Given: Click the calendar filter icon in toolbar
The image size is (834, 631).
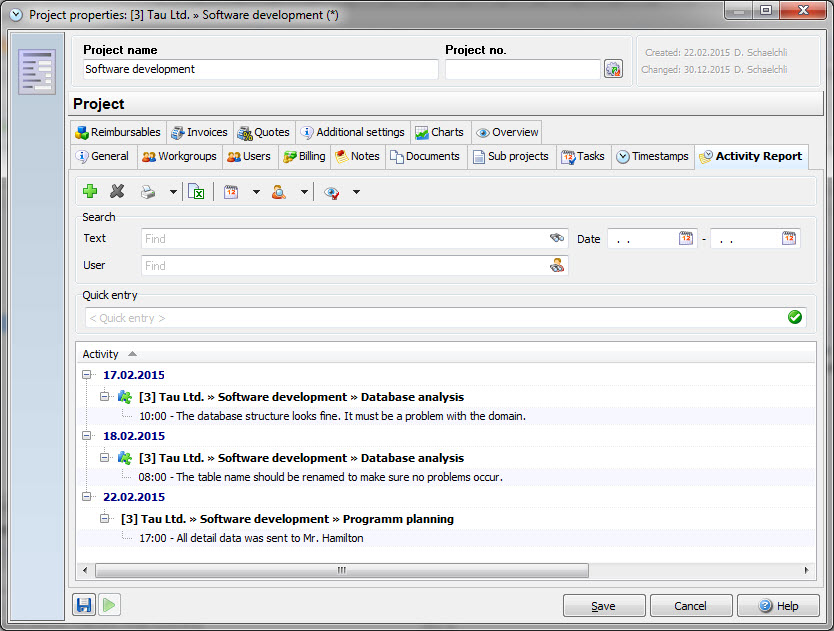Looking at the screenshot, I should pyautogui.click(x=231, y=191).
